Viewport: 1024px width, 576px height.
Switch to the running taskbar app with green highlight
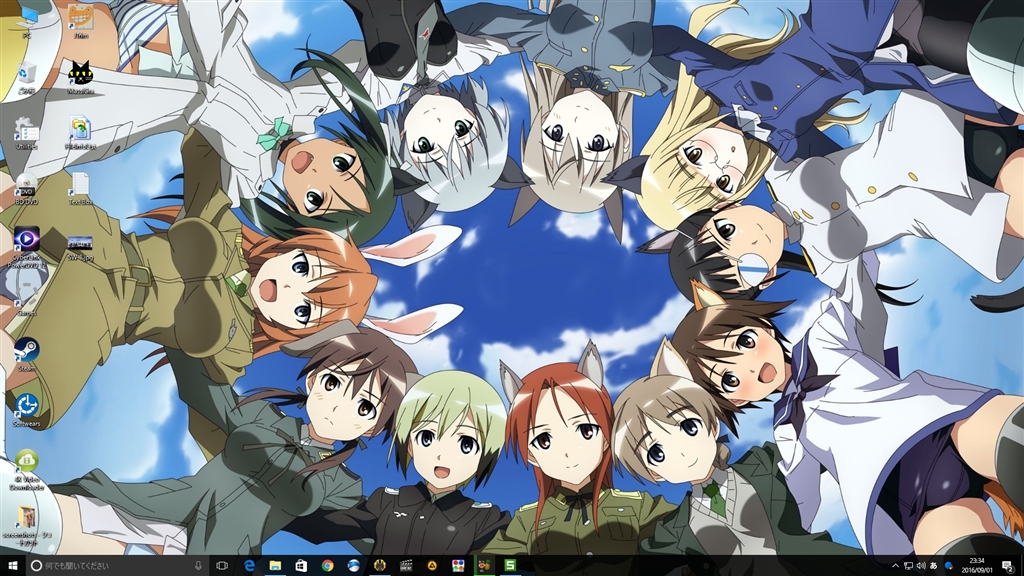484,566
